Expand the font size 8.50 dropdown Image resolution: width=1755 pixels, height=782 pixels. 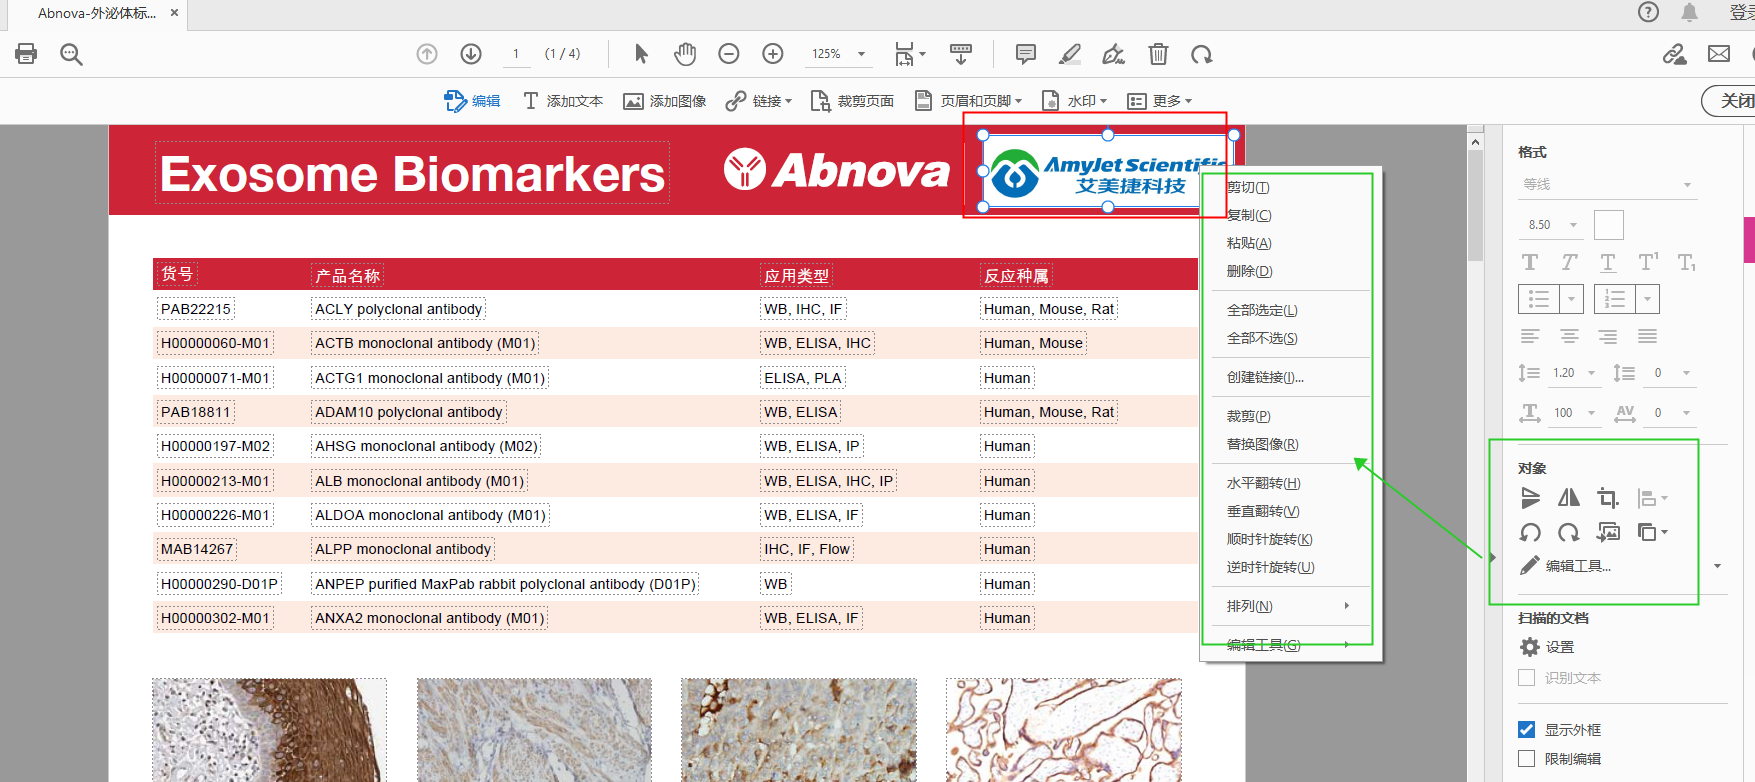click(x=1573, y=225)
